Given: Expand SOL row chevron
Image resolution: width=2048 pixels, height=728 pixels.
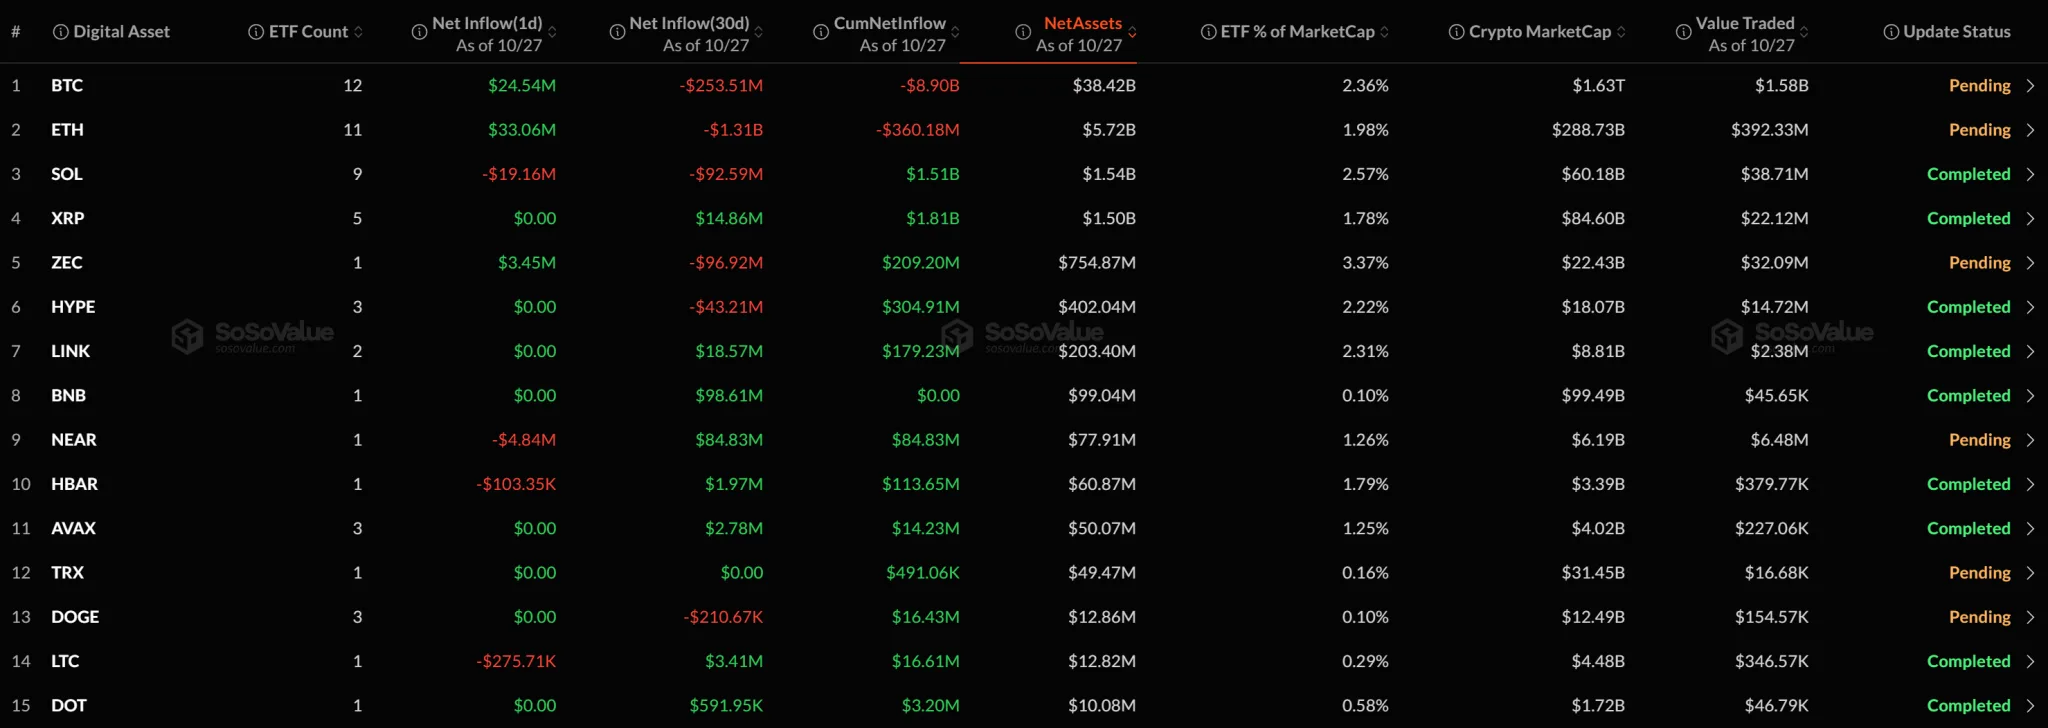Looking at the screenshot, I should 2030,174.
